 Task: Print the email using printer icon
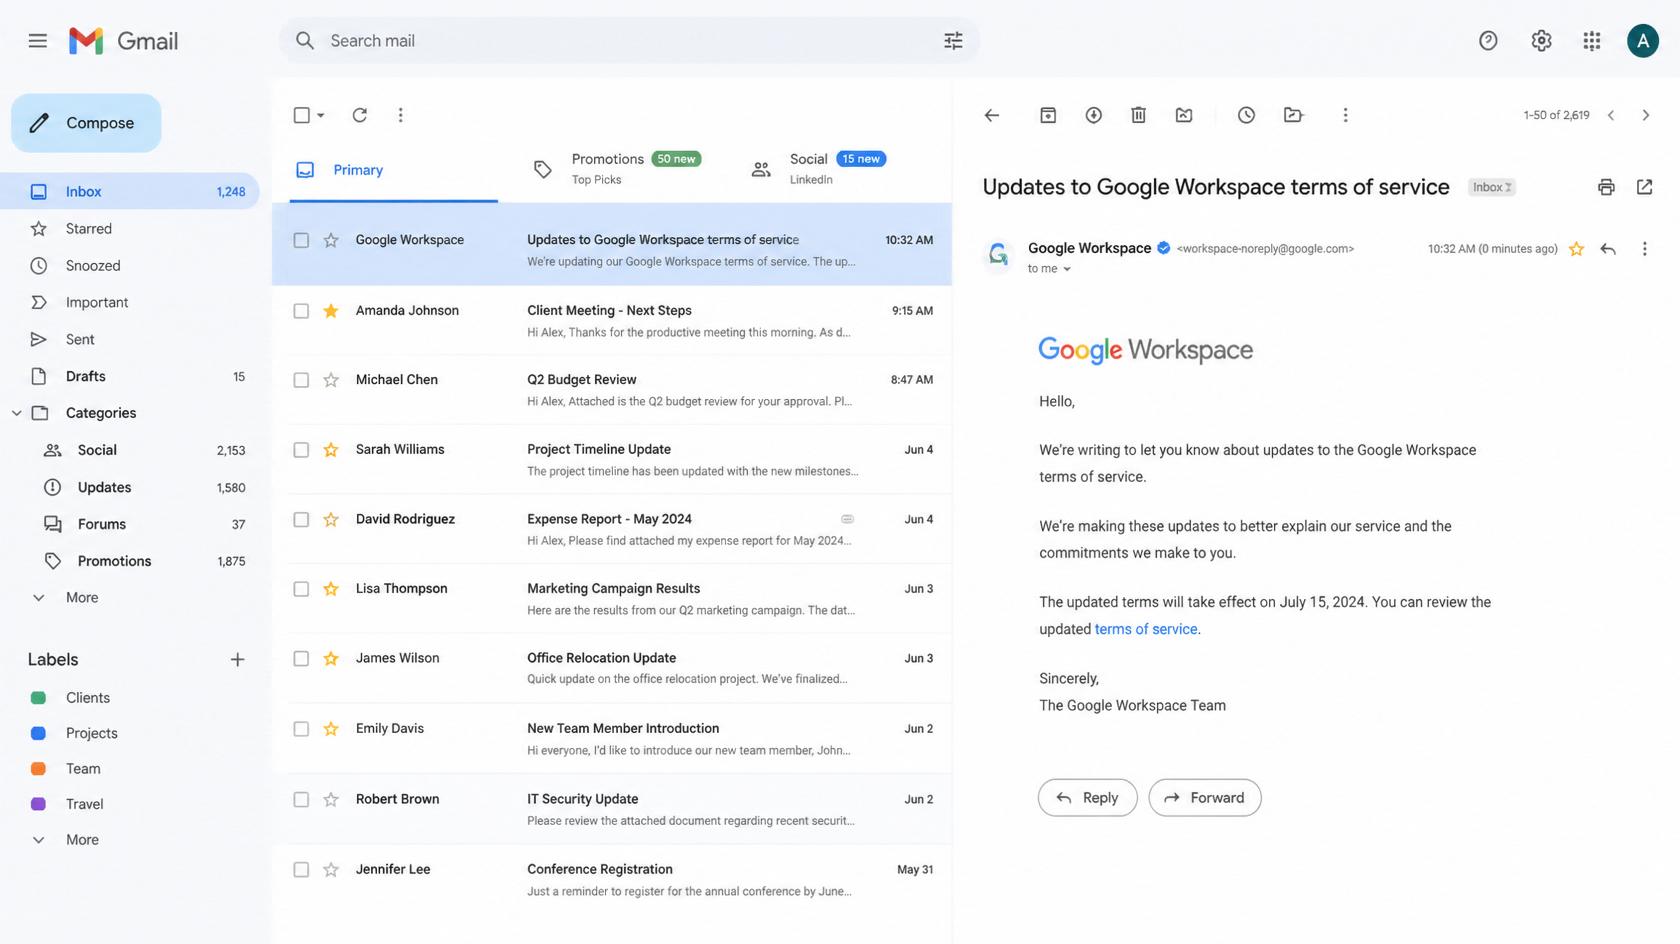tap(1606, 187)
